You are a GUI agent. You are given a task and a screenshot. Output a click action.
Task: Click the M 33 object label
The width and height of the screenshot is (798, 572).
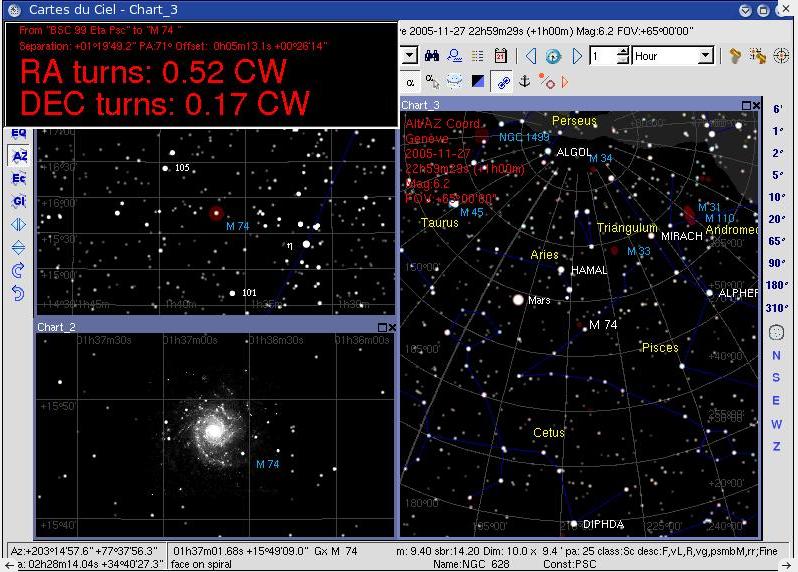pyautogui.click(x=638, y=251)
